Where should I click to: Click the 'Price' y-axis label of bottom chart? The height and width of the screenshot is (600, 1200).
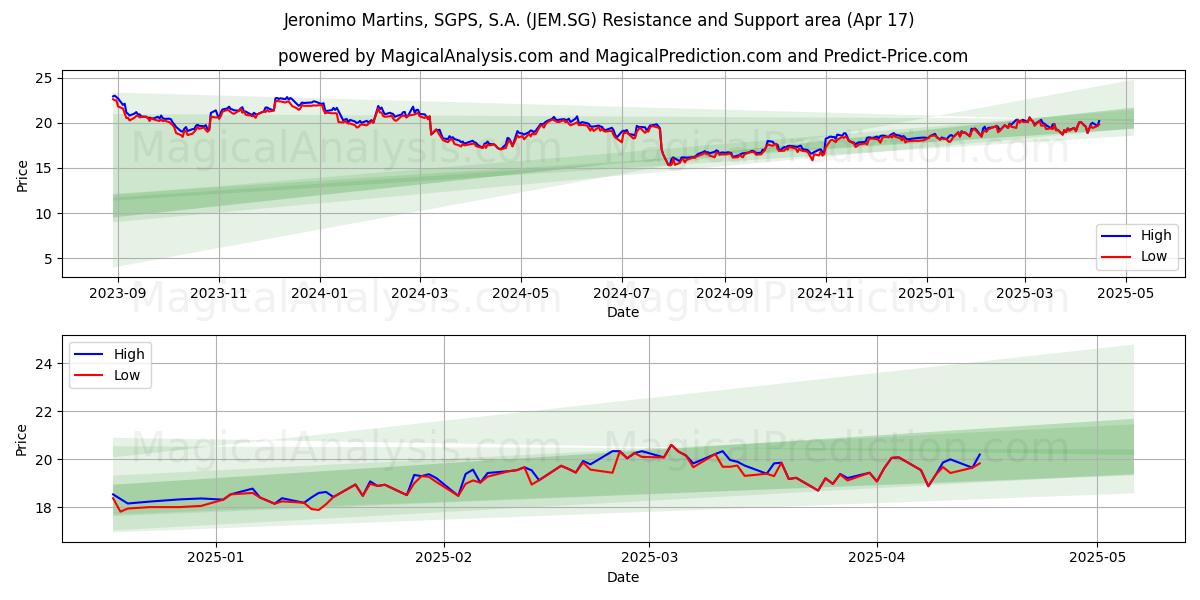[23, 439]
